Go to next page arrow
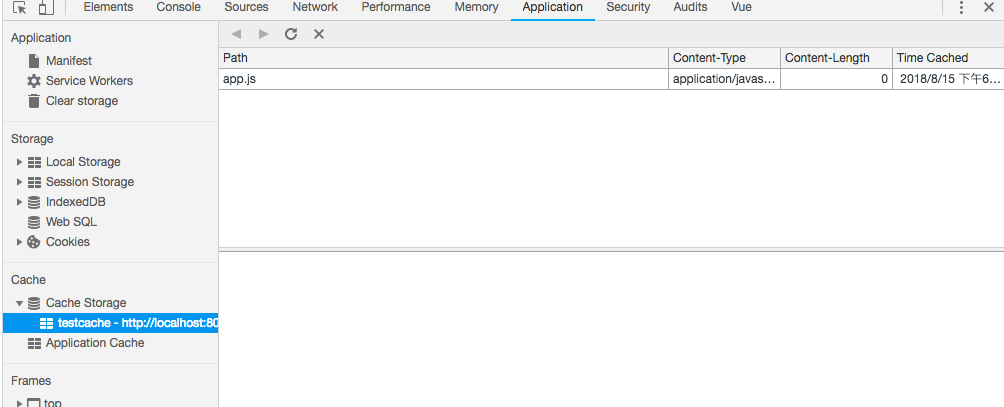This screenshot has height=407, width=1004. coord(263,34)
